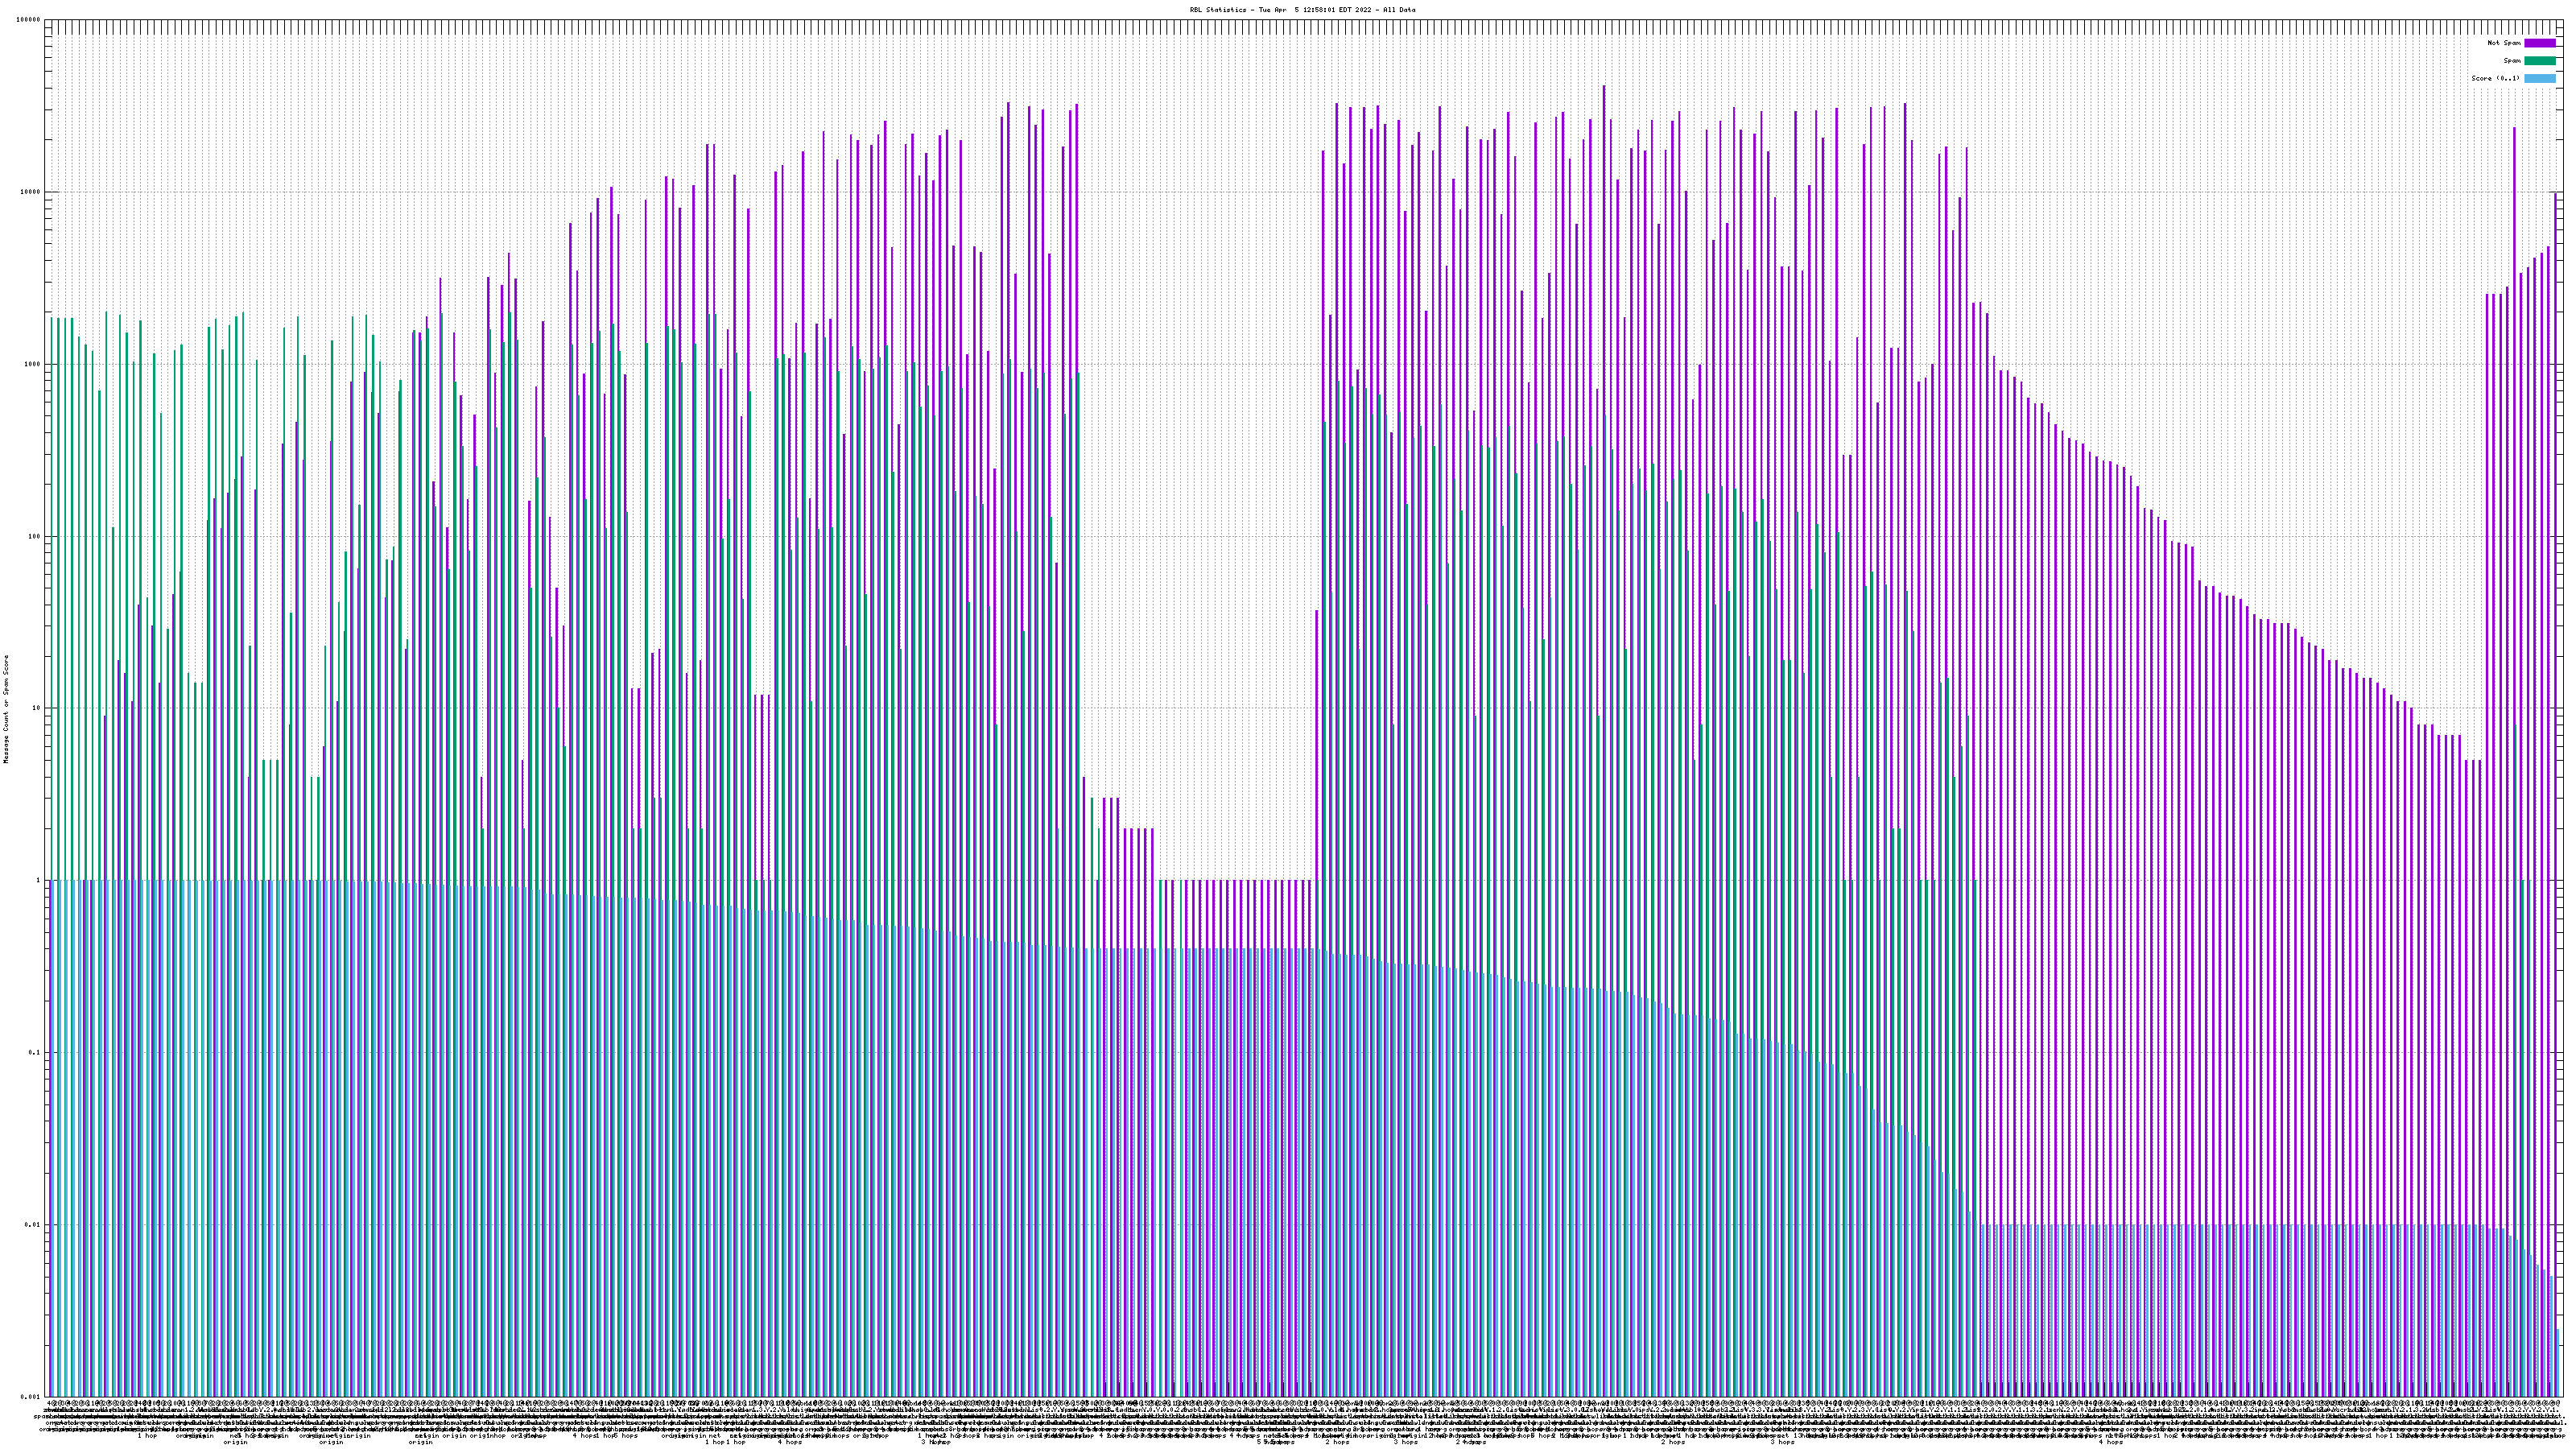This screenshot has width=2576, height=1449.
Task: Click the 10000 y-axis tick label
Action: point(30,192)
